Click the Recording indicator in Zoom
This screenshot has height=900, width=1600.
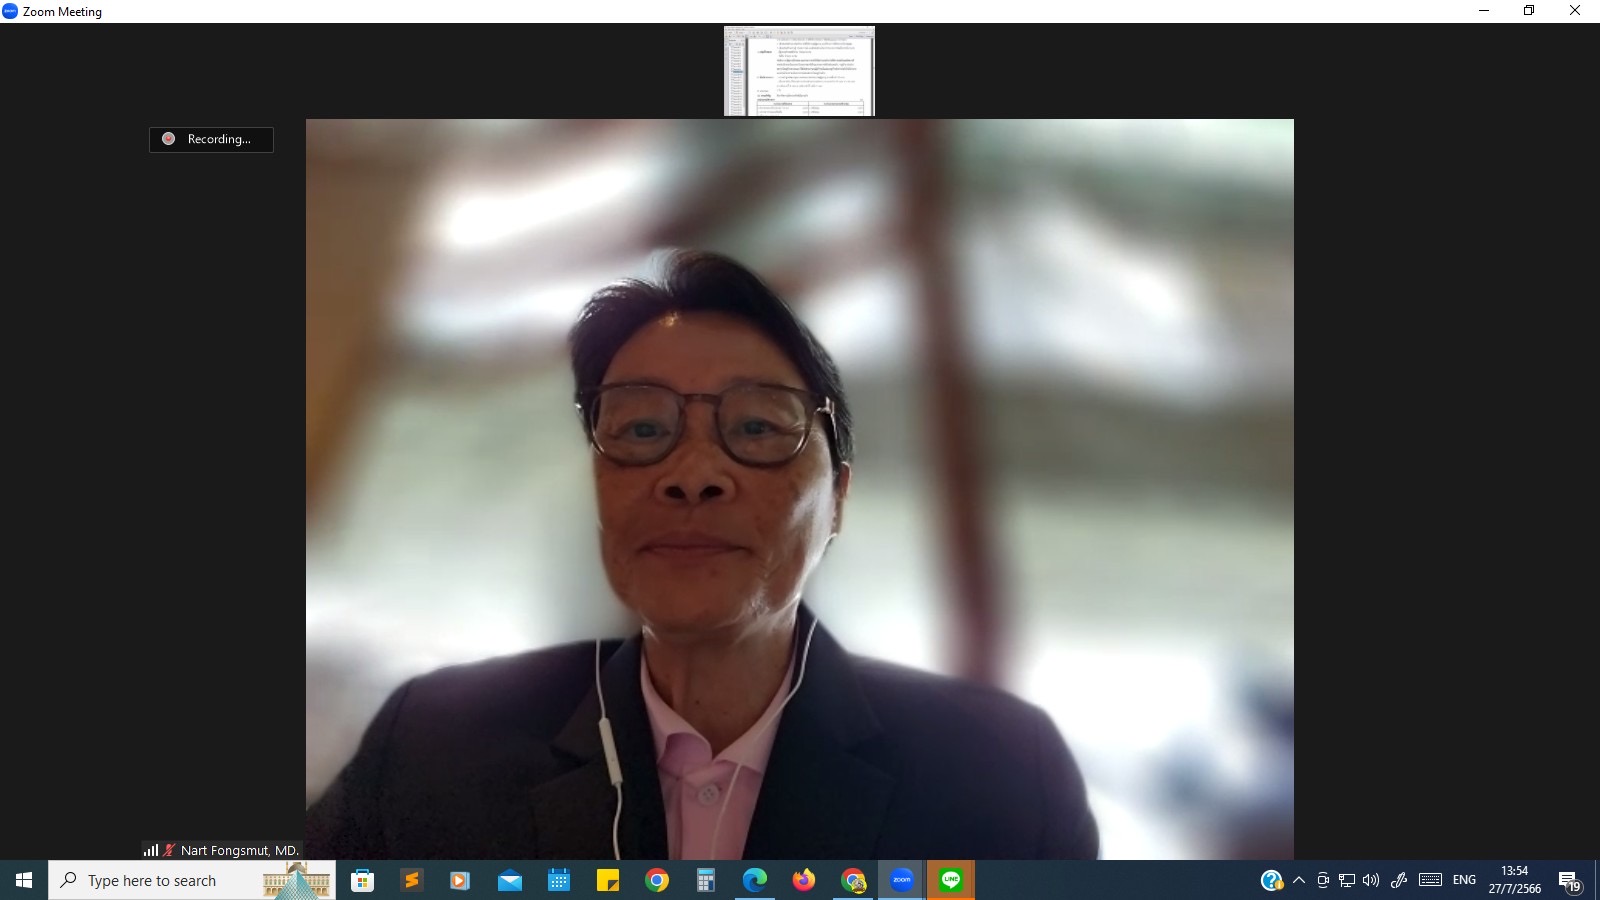tap(211, 139)
